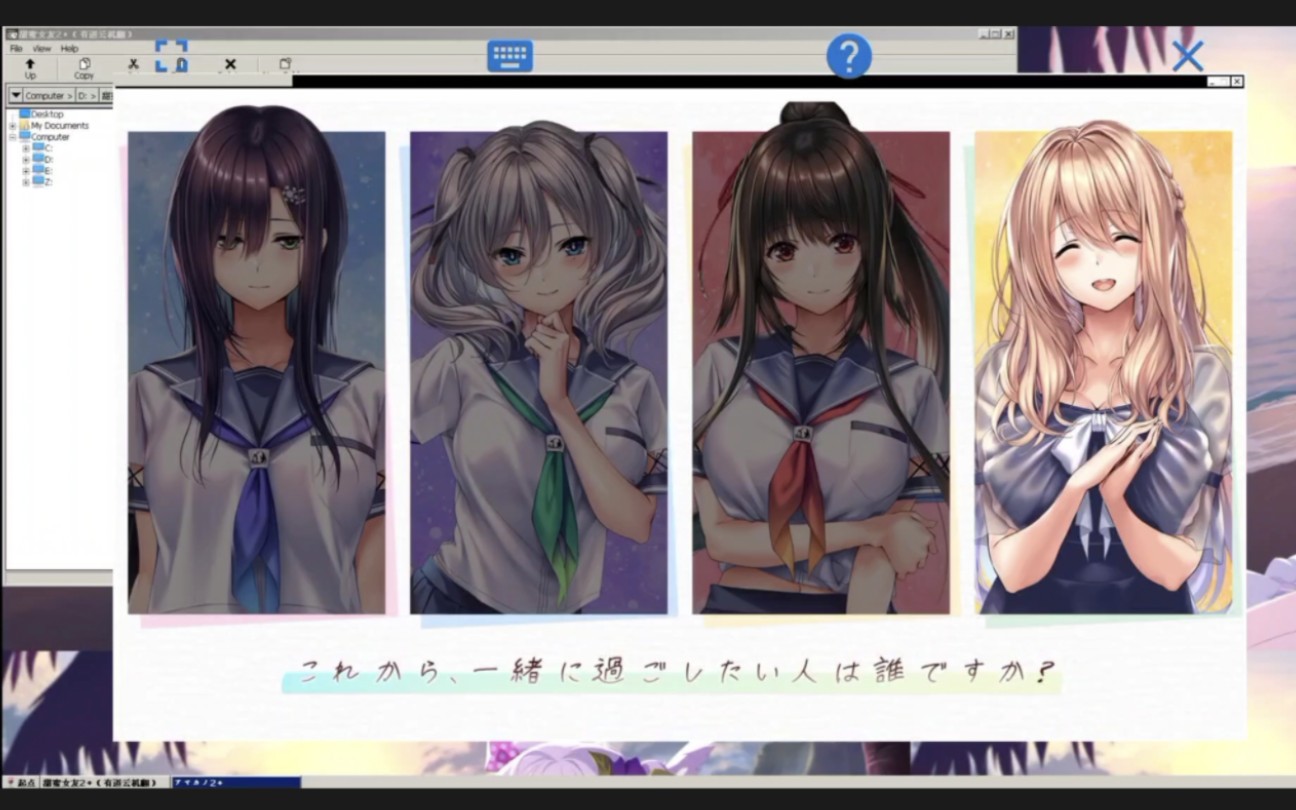Image resolution: width=1296 pixels, height=810 pixels.
Task: Open the blue on-screen keyboard icon
Action: [x=510, y=56]
